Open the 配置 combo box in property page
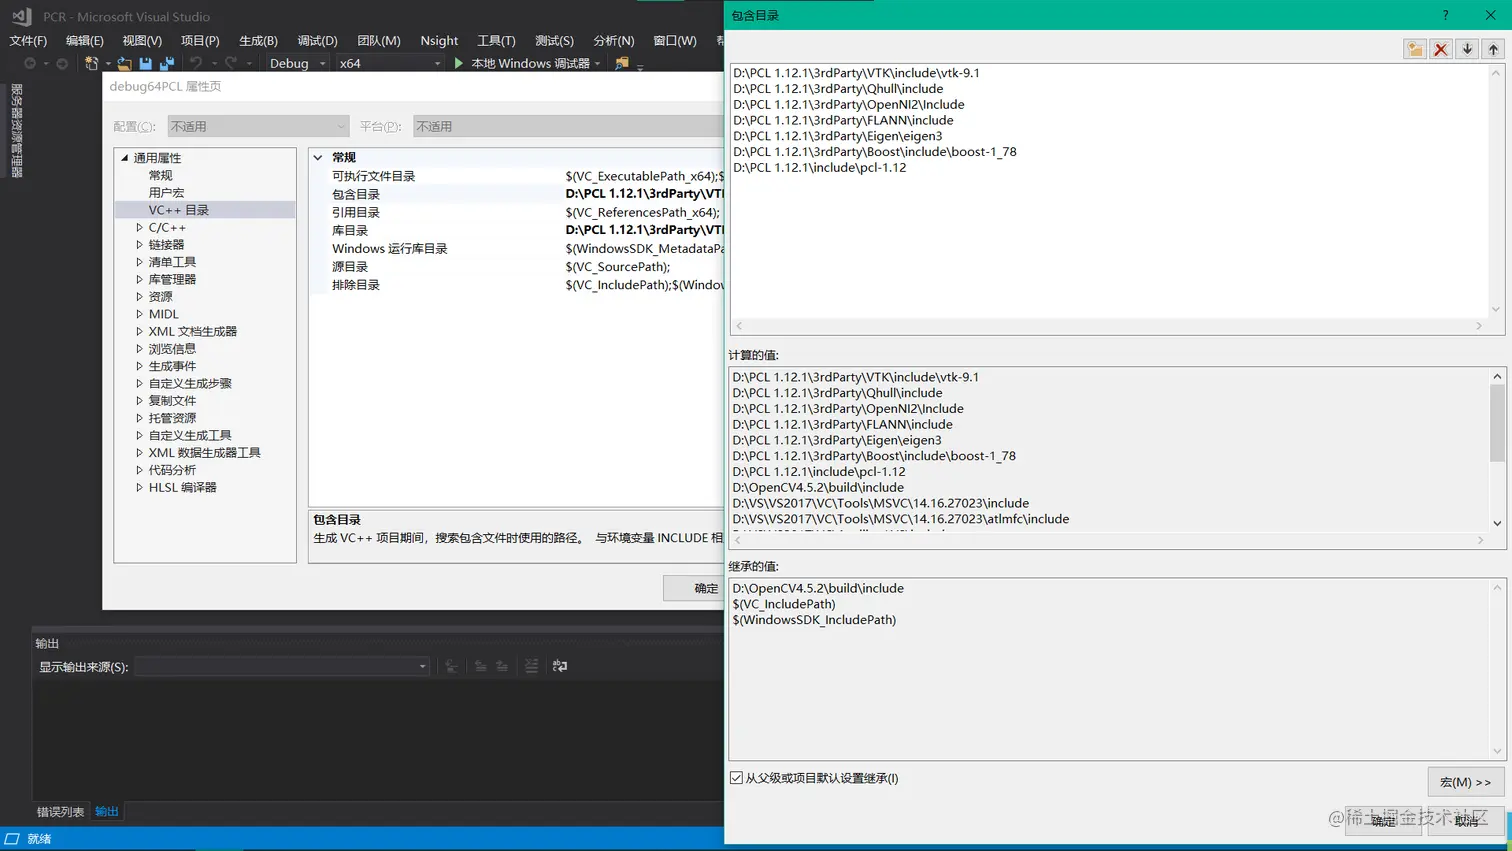This screenshot has height=851, width=1512. point(257,126)
